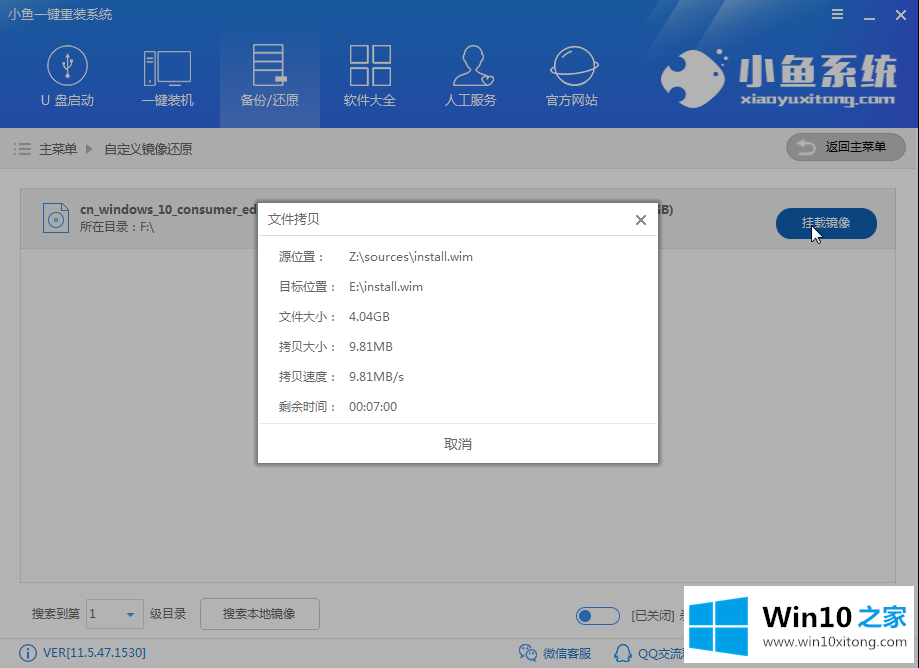The image size is (919, 668).
Task: Open 微信客服 WeChat support
Action: pos(555,653)
